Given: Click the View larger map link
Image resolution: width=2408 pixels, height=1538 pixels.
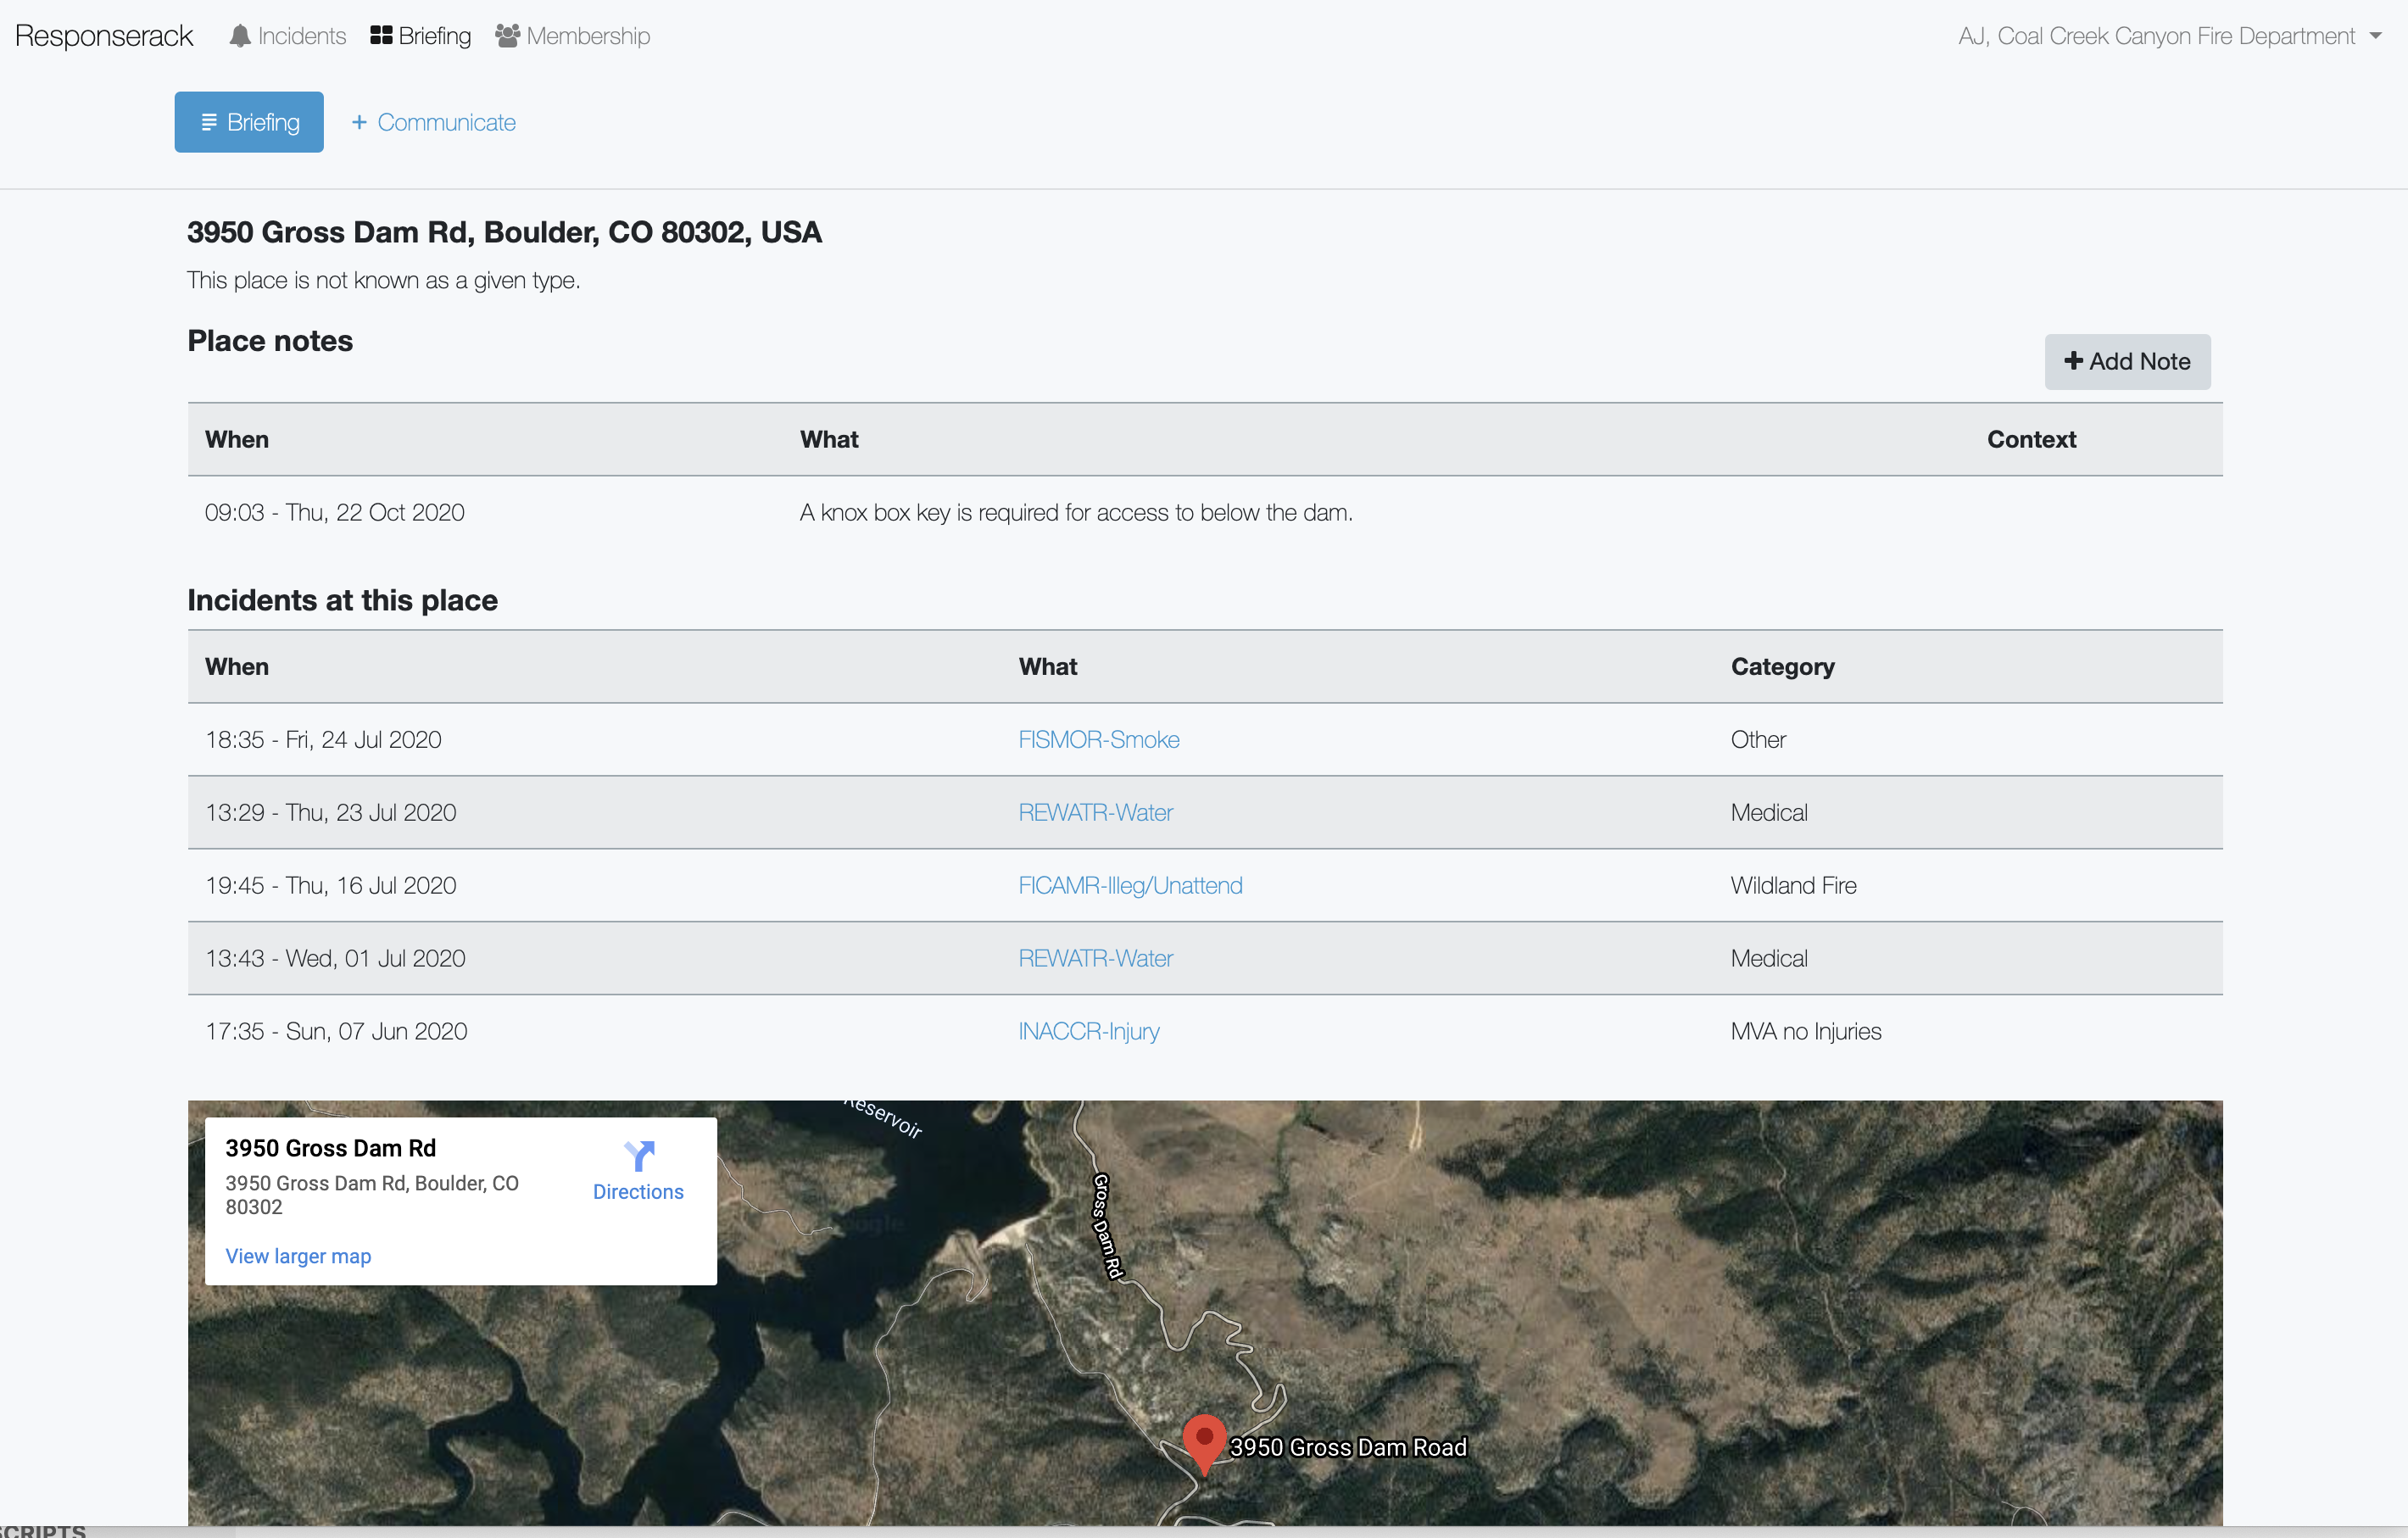Looking at the screenshot, I should click(x=297, y=1255).
